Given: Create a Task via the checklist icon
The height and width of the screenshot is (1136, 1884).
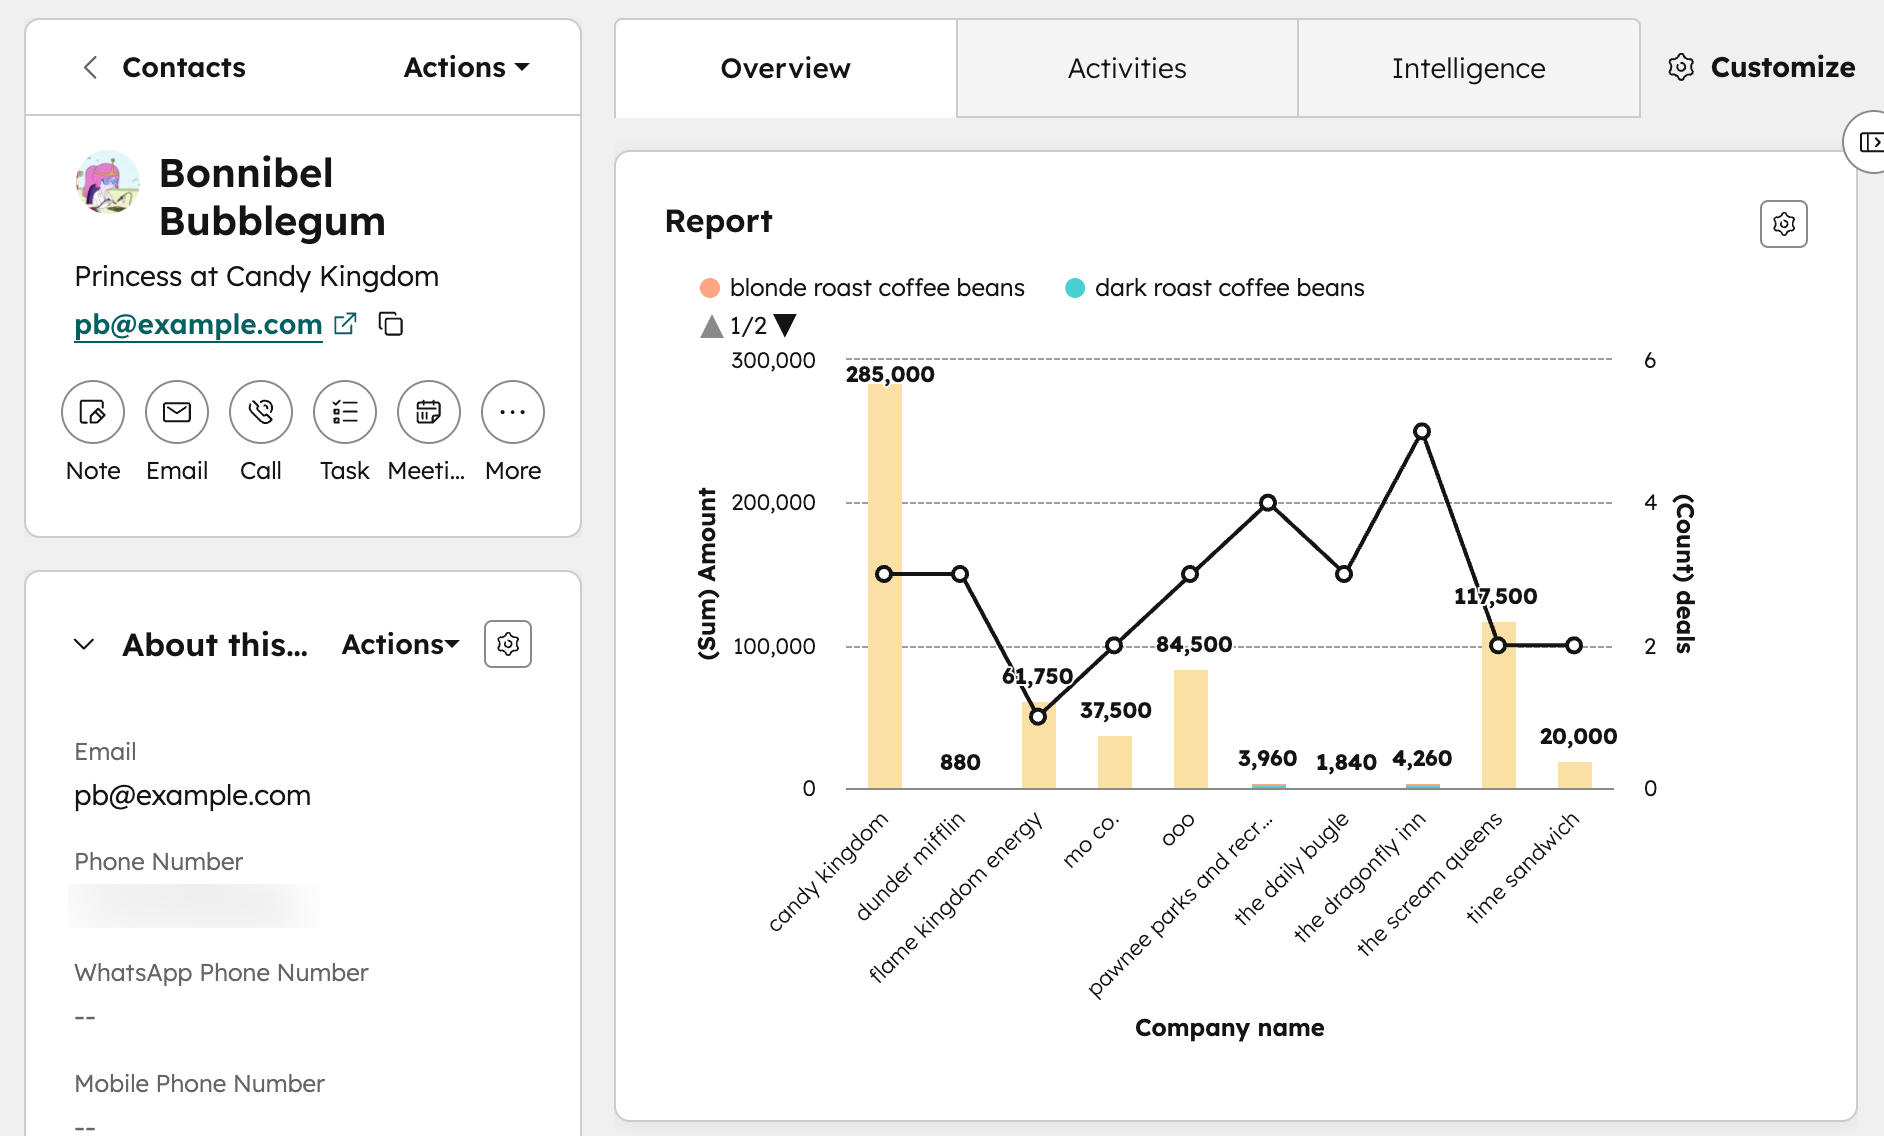Looking at the screenshot, I should [345, 412].
